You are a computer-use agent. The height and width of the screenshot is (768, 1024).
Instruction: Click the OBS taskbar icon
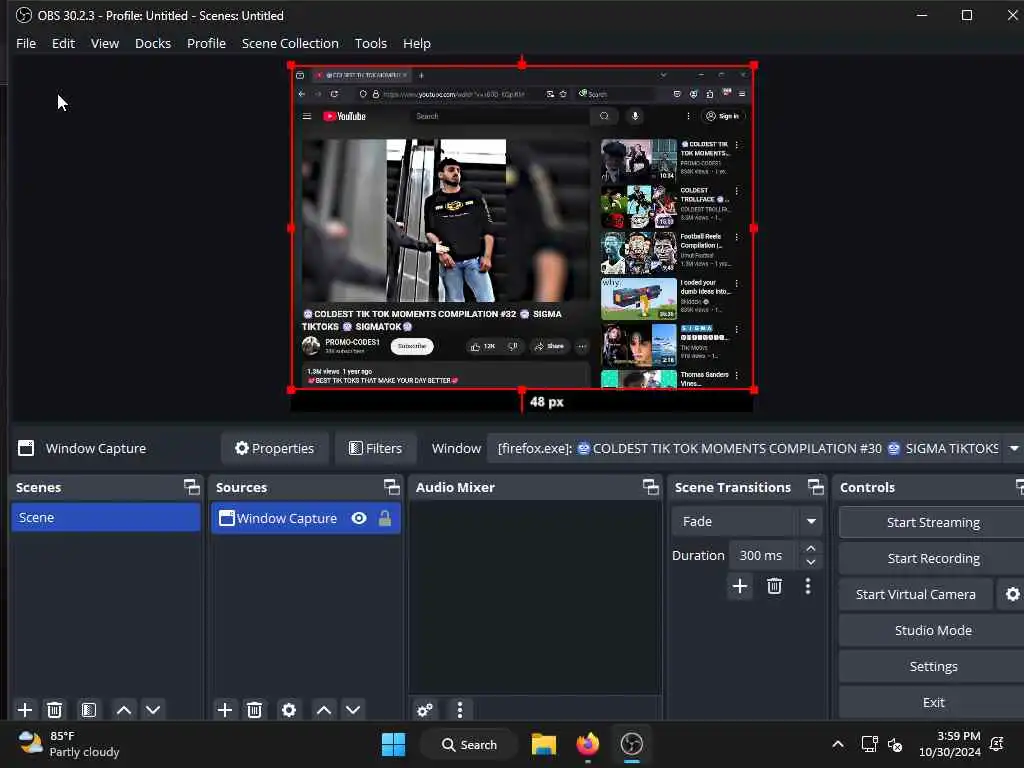(632, 744)
